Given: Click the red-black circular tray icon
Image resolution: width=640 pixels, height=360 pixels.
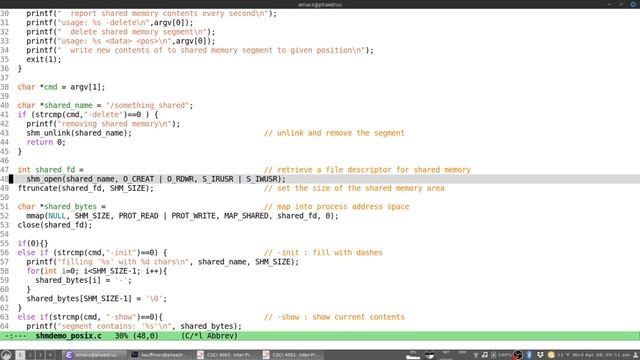Looking at the screenshot, I should tap(518, 355).
